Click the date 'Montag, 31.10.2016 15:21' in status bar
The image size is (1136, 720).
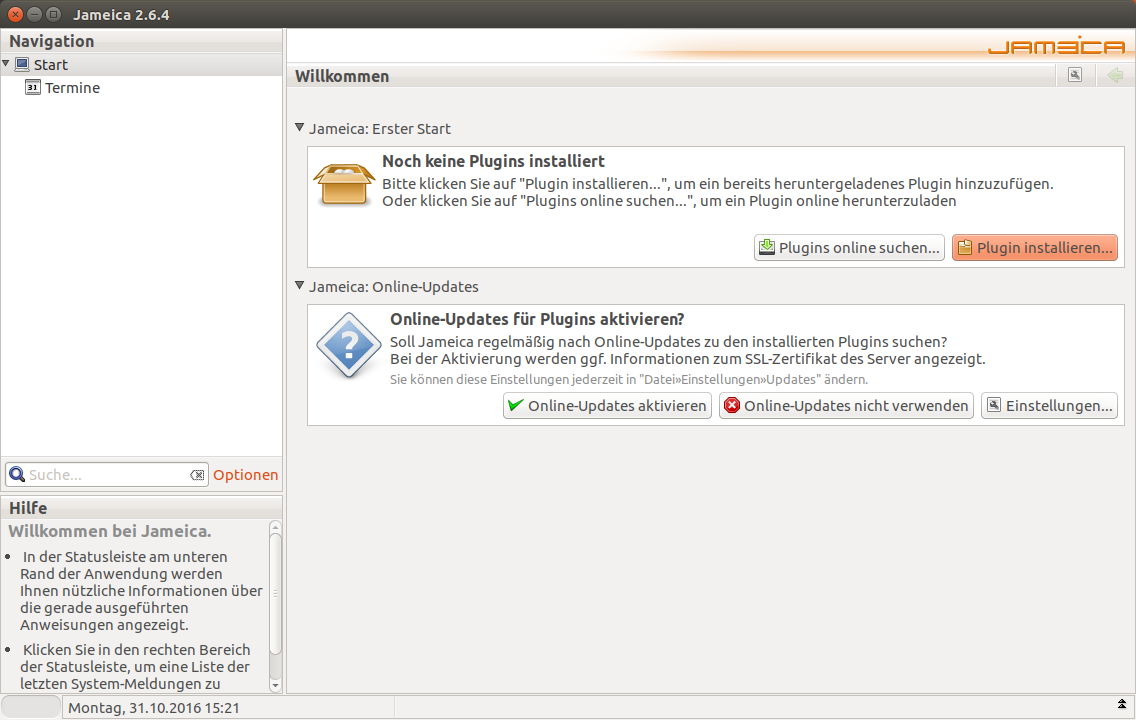154,708
